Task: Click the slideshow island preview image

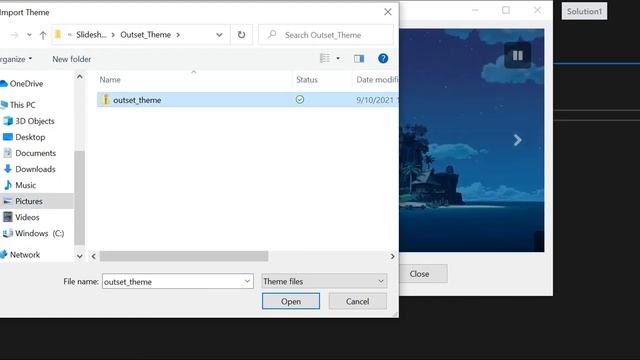Action: (471, 140)
